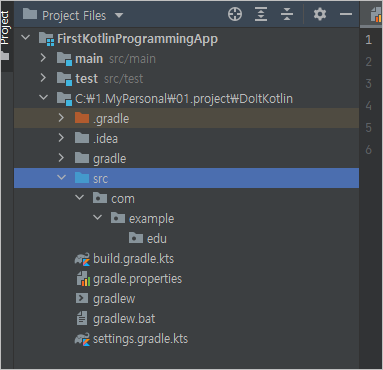Viewport: 383px width, 370px height.
Task: Click the settings.gradle.kts file icon
Action: click(x=82, y=339)
